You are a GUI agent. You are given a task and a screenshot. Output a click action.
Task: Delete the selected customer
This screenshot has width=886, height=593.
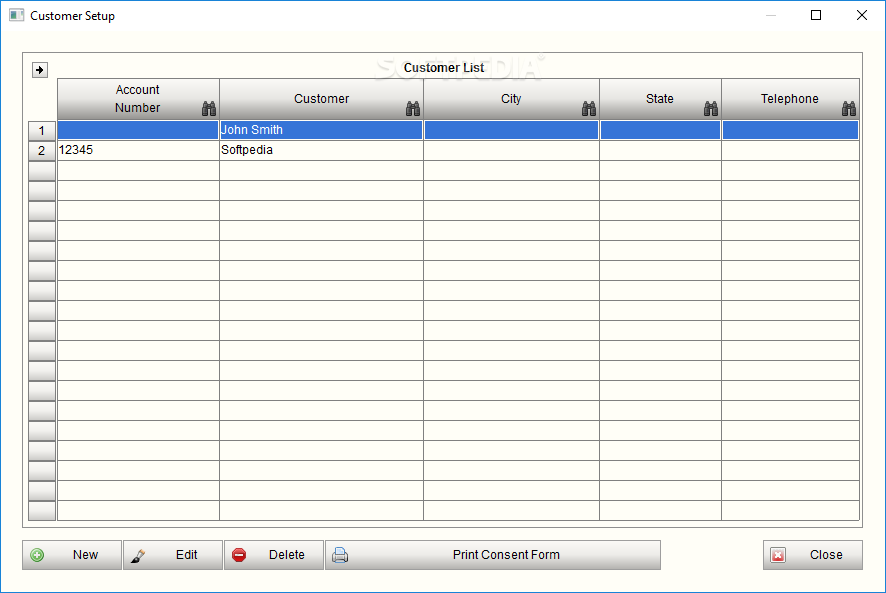[274, 555]
